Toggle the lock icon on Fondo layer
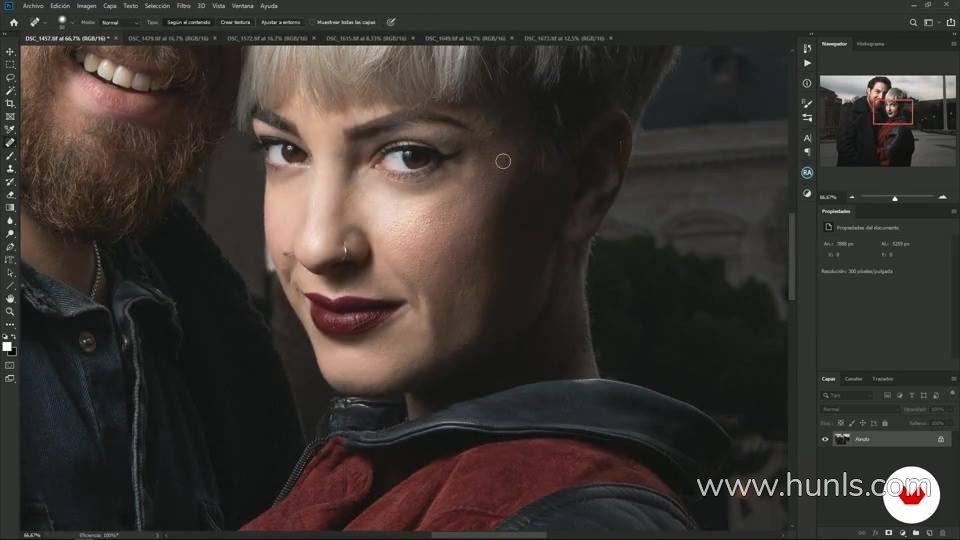 [x=940, y=439]
